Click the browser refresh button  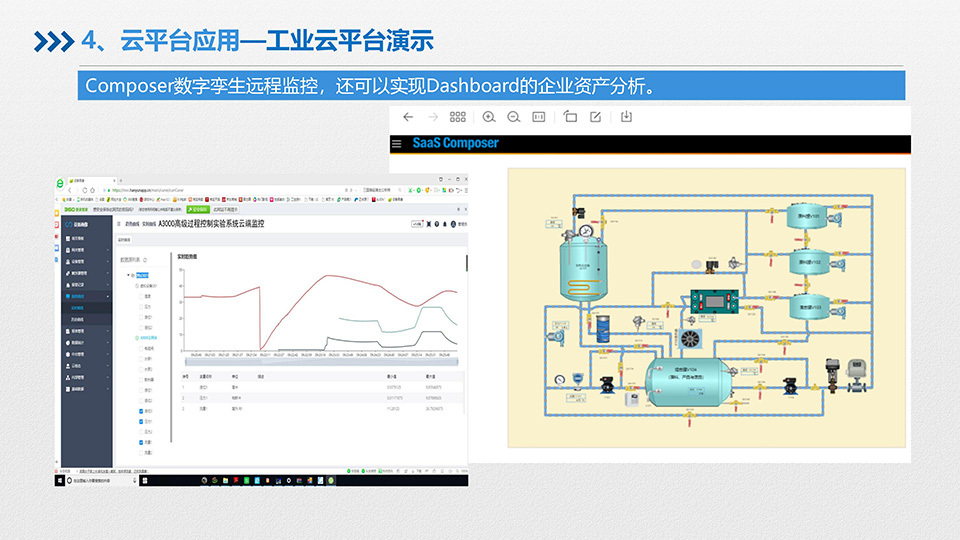pos(87,189)
